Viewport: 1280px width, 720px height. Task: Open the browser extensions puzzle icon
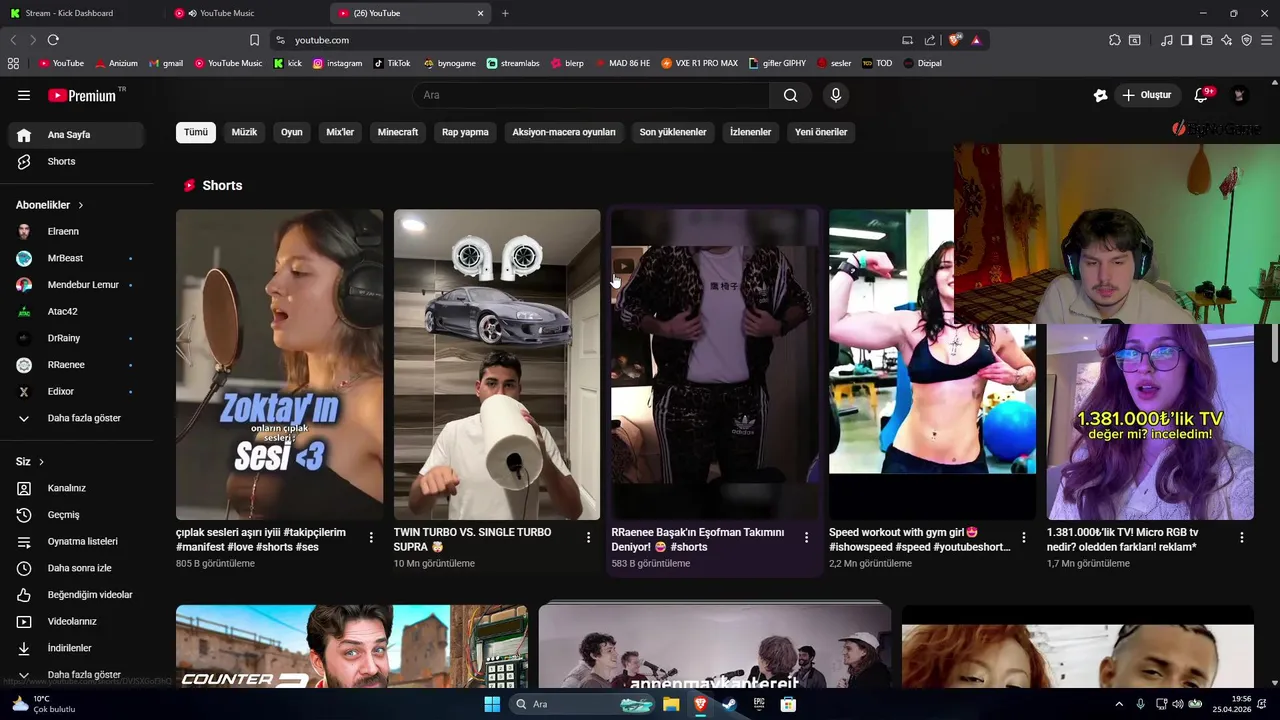(1114, 40)
